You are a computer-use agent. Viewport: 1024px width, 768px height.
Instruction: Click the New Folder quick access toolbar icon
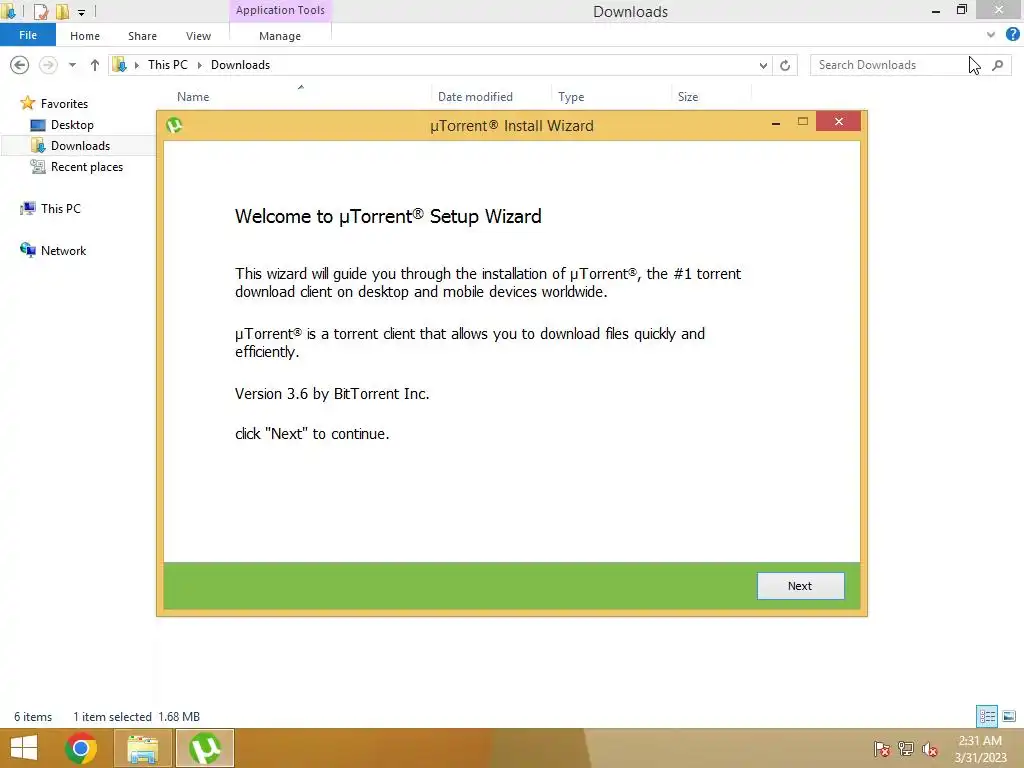62,11
